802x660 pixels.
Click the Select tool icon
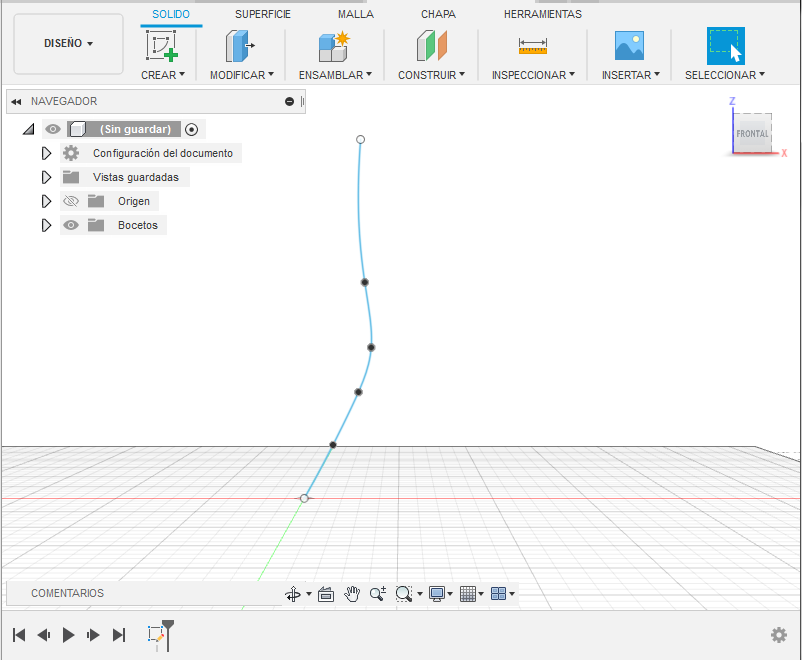(725, 46)
